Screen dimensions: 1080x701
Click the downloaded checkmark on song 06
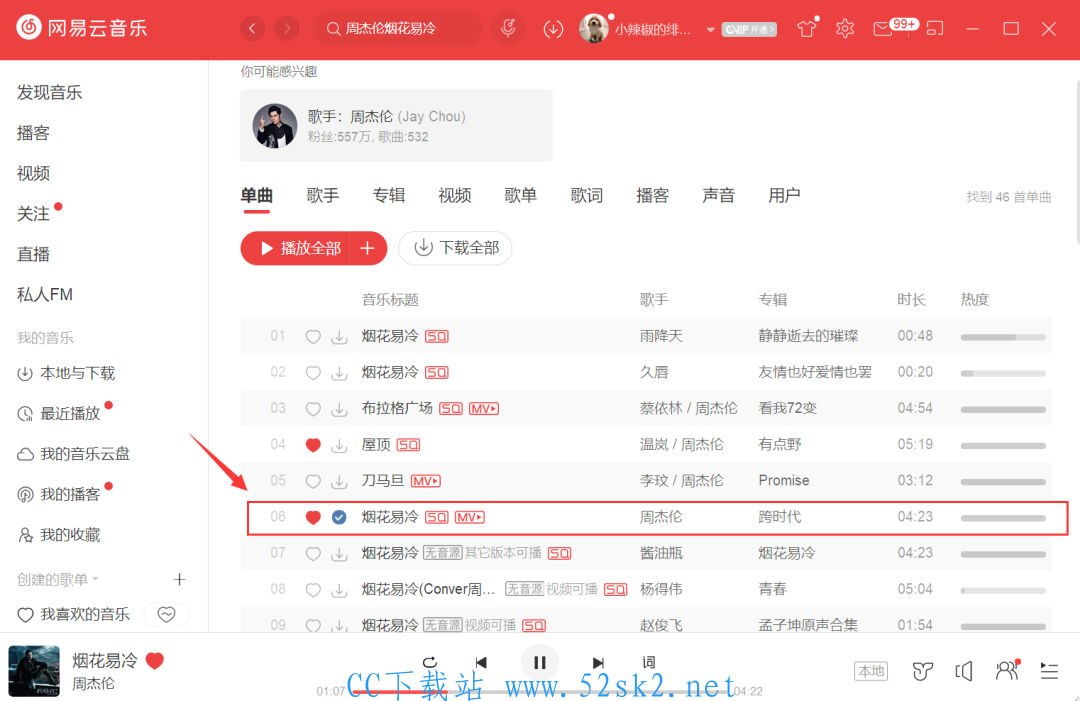pyautogui.click(x=339, y=517)
